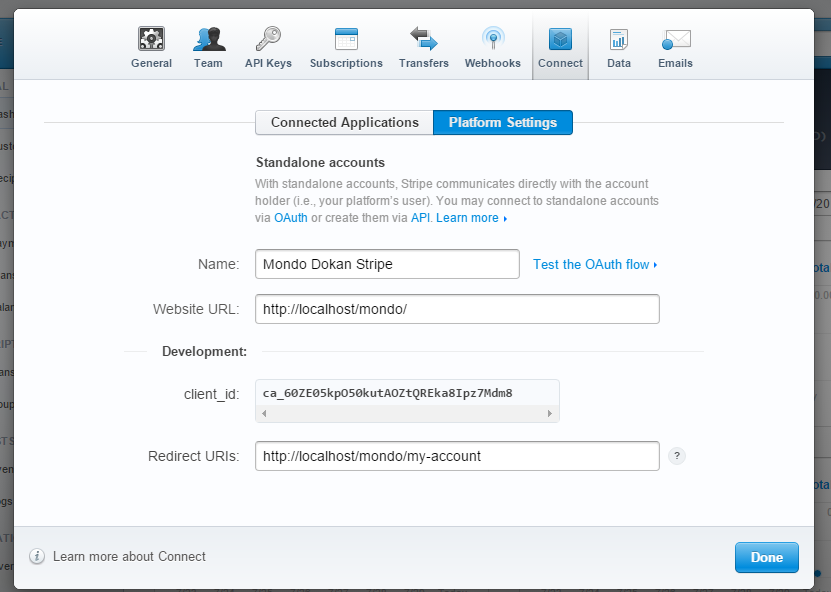Select the Connect cube icon
Image resolution: width=831 pixels, height=592 pixels.
560,39
